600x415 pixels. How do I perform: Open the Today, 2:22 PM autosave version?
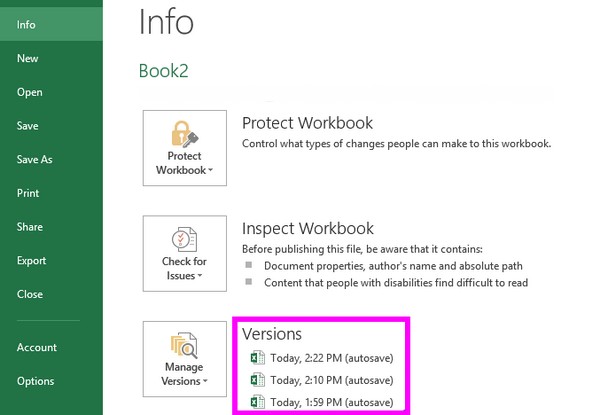(x=332, y=358)
